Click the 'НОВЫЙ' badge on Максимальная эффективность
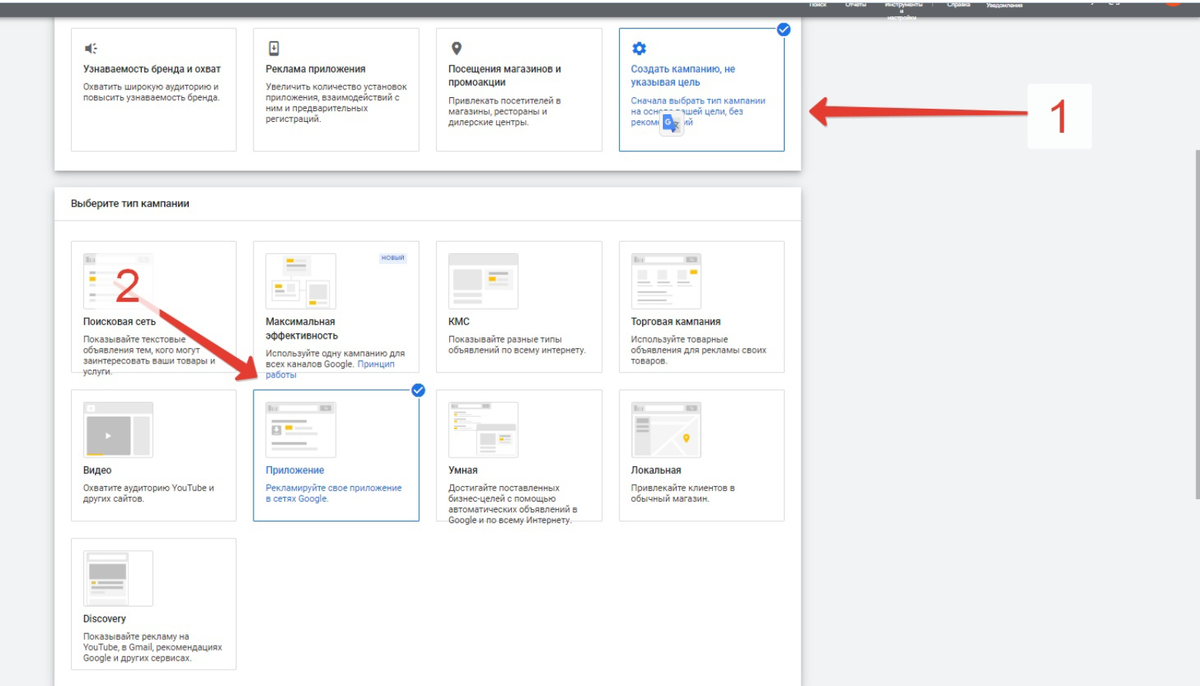The image size is (1200, 686). click(393, 258)
